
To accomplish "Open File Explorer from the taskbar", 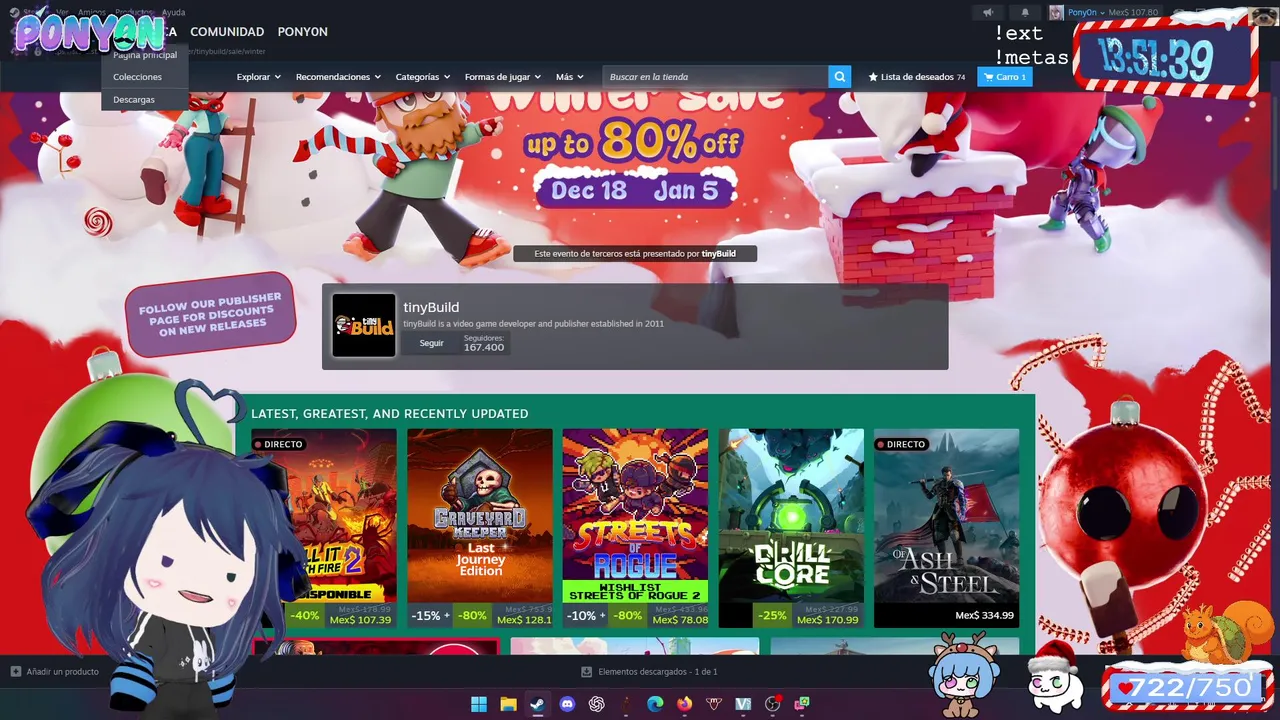I will [x=508, y=704].
